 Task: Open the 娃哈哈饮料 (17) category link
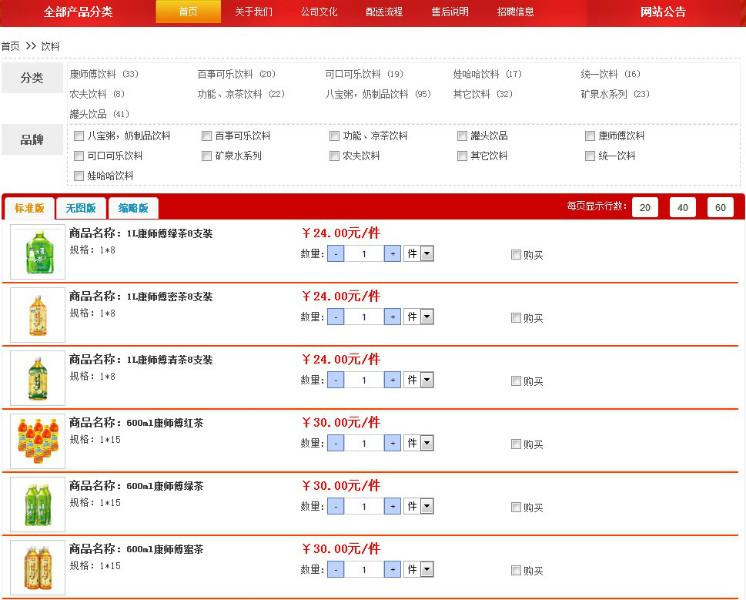[x=487, y=74]
